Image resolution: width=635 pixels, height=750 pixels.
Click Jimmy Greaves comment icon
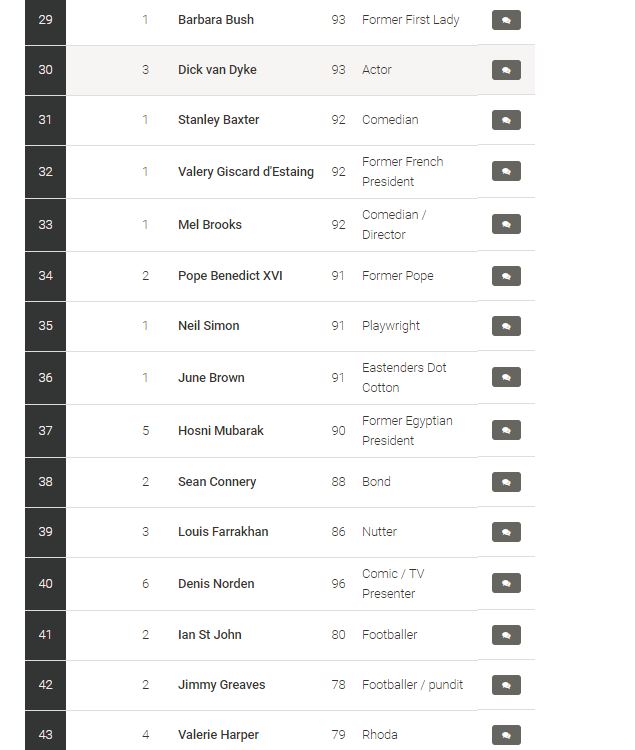(x=506, y=685)
